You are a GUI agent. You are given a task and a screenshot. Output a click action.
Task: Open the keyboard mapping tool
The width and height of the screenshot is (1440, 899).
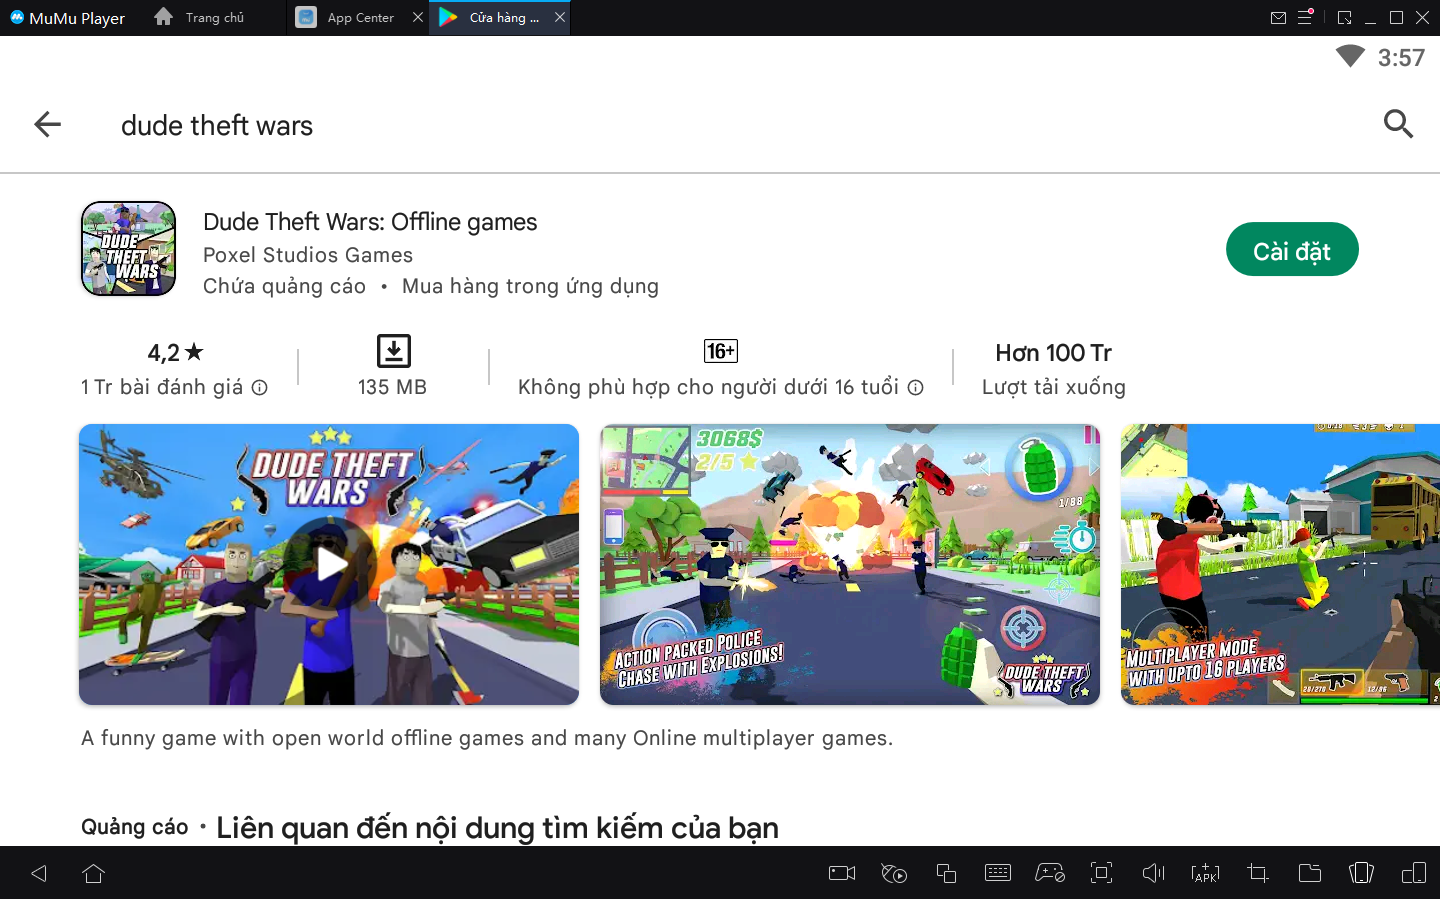[x=998, y=873]
